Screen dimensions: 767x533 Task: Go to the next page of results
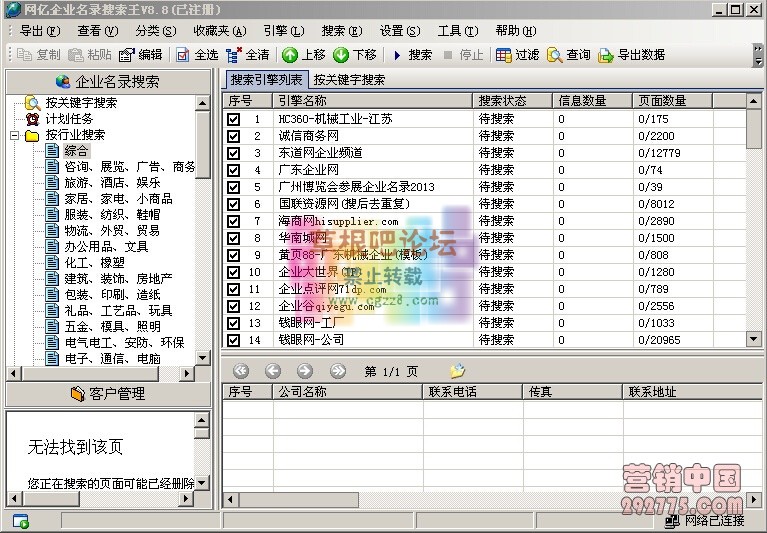click(305, 371)
